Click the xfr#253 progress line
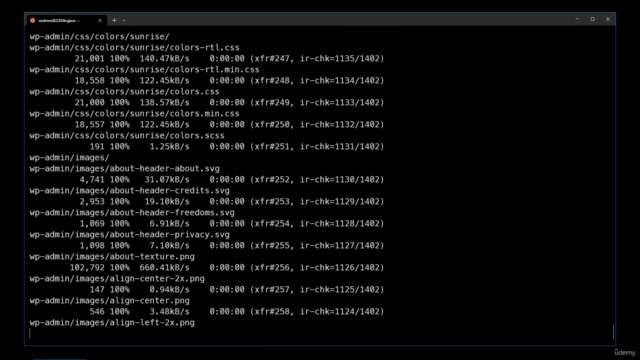Viewport: 640px width, 360px height. click(231, 202)
